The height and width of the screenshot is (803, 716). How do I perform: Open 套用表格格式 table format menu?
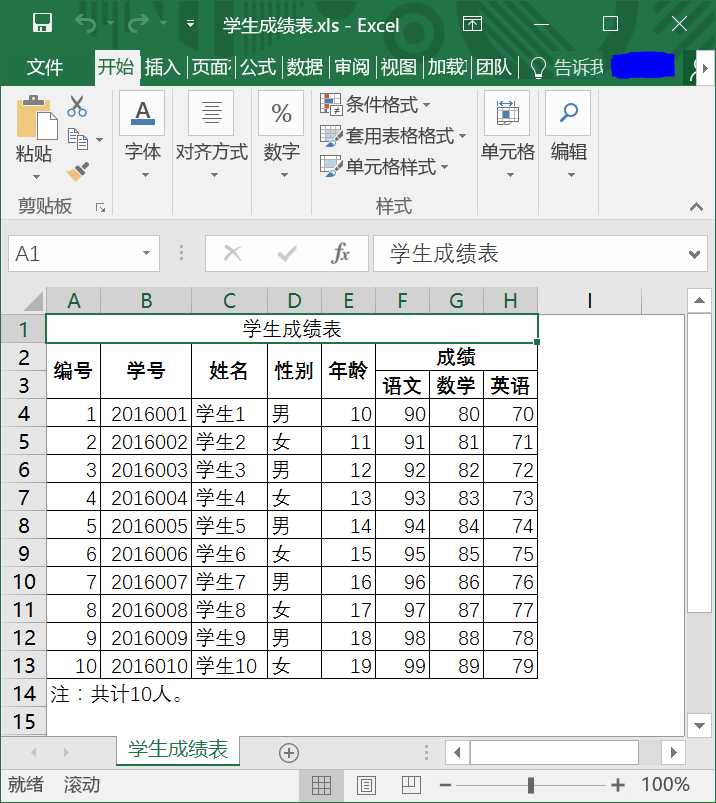point(393,136)
